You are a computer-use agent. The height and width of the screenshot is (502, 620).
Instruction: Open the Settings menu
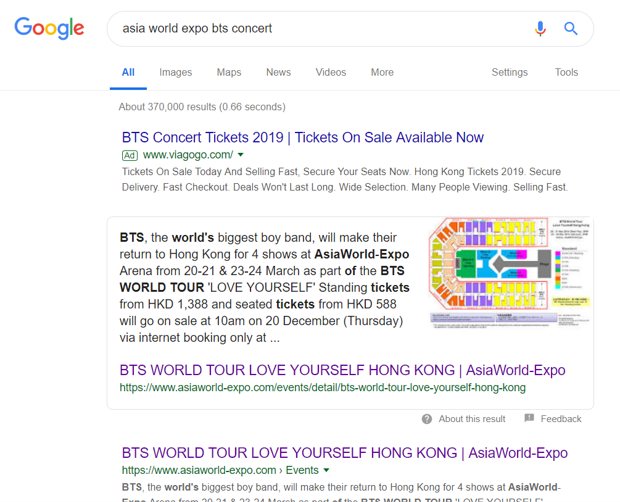[x=509, y=72]
